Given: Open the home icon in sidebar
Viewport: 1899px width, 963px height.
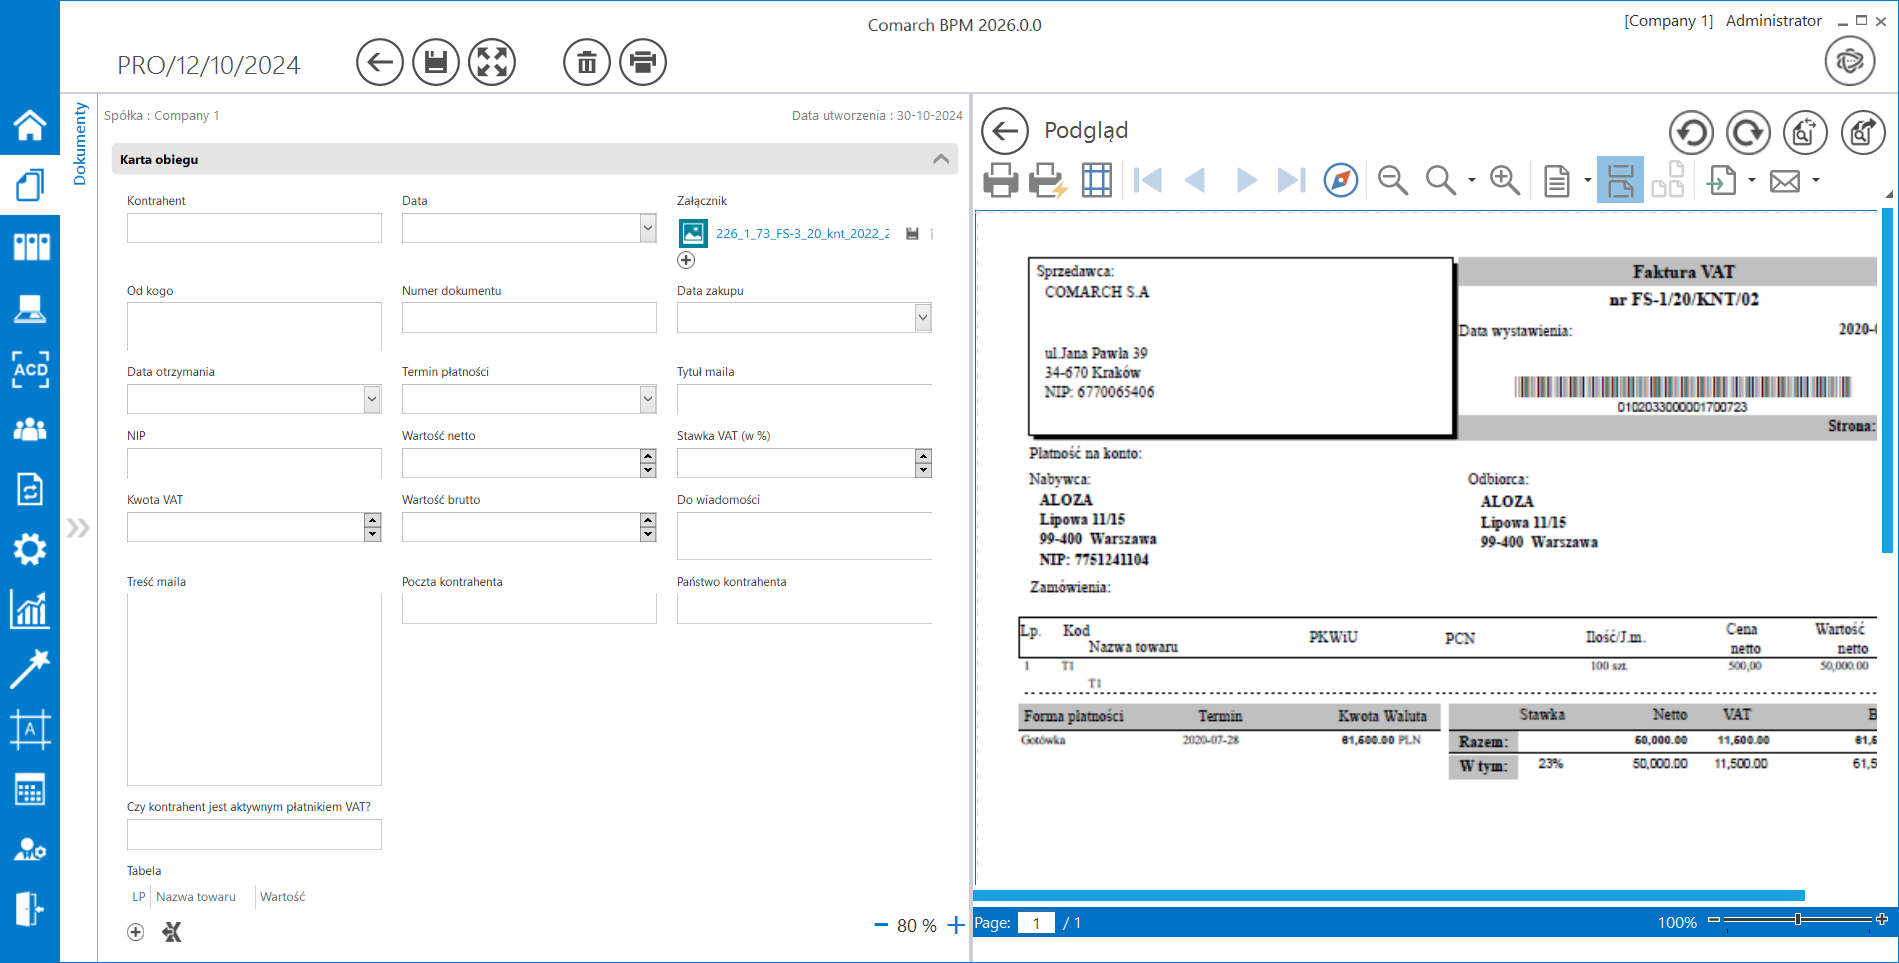Looking at the screenshot, I should [30, 125].
